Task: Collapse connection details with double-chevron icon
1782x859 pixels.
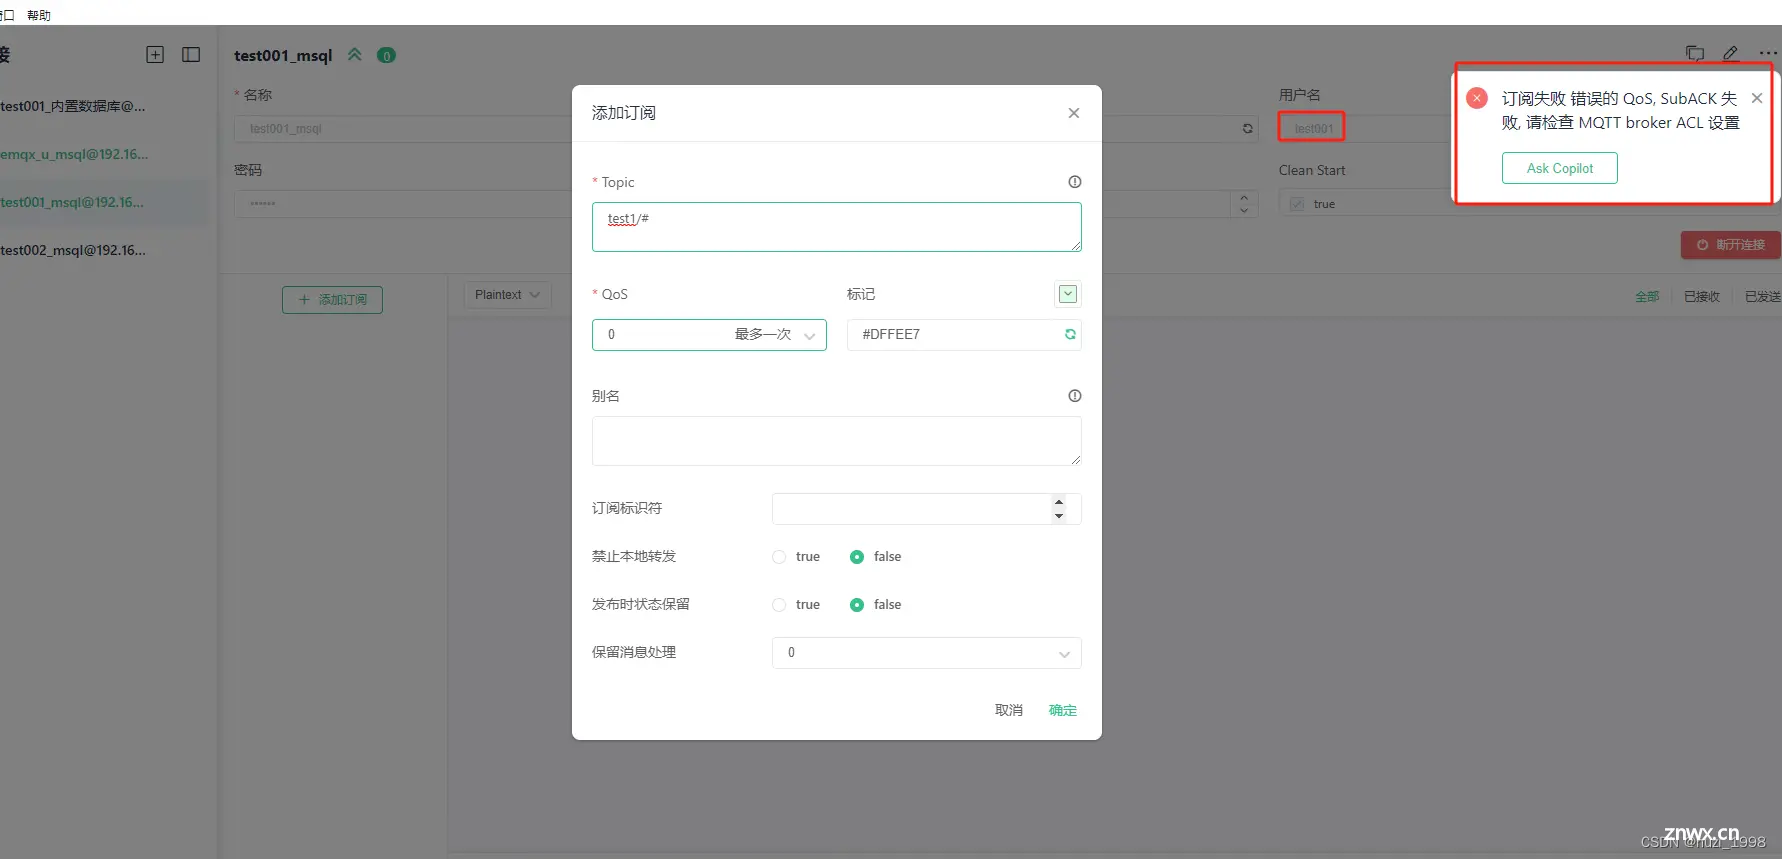Action: tap(355, 55)
